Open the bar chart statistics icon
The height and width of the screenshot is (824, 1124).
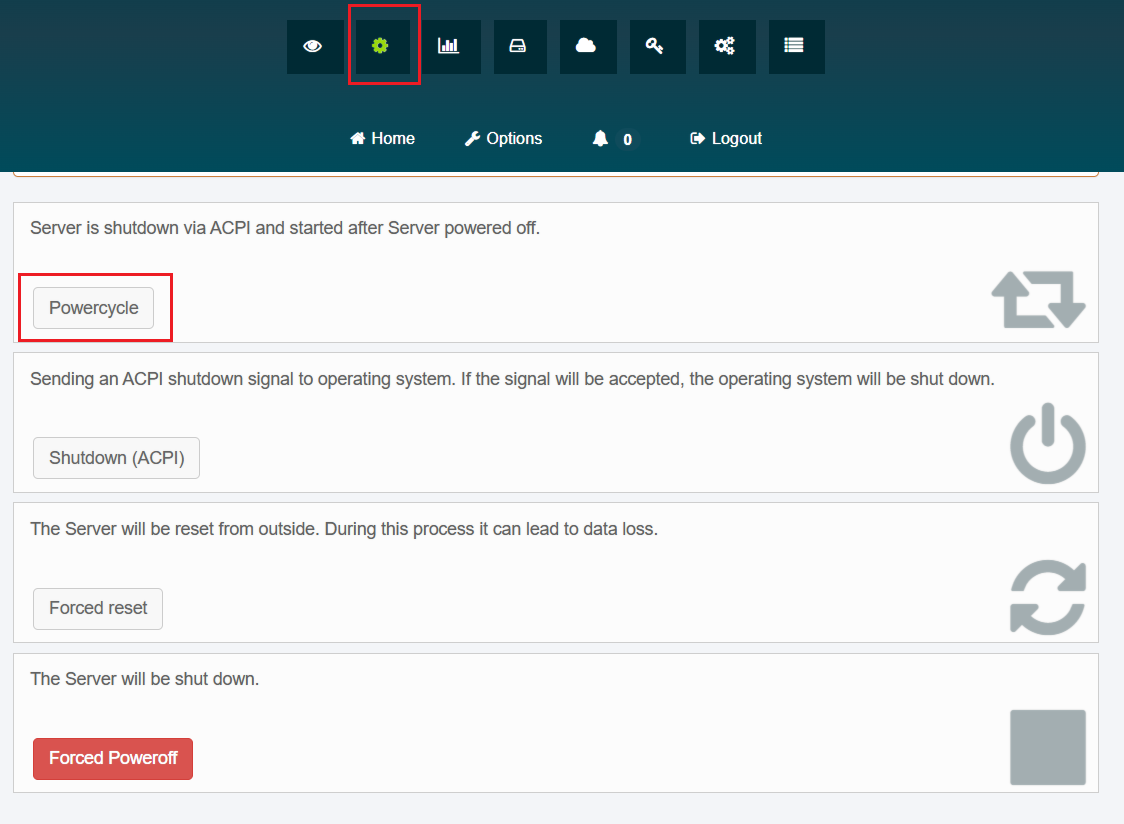448,46
